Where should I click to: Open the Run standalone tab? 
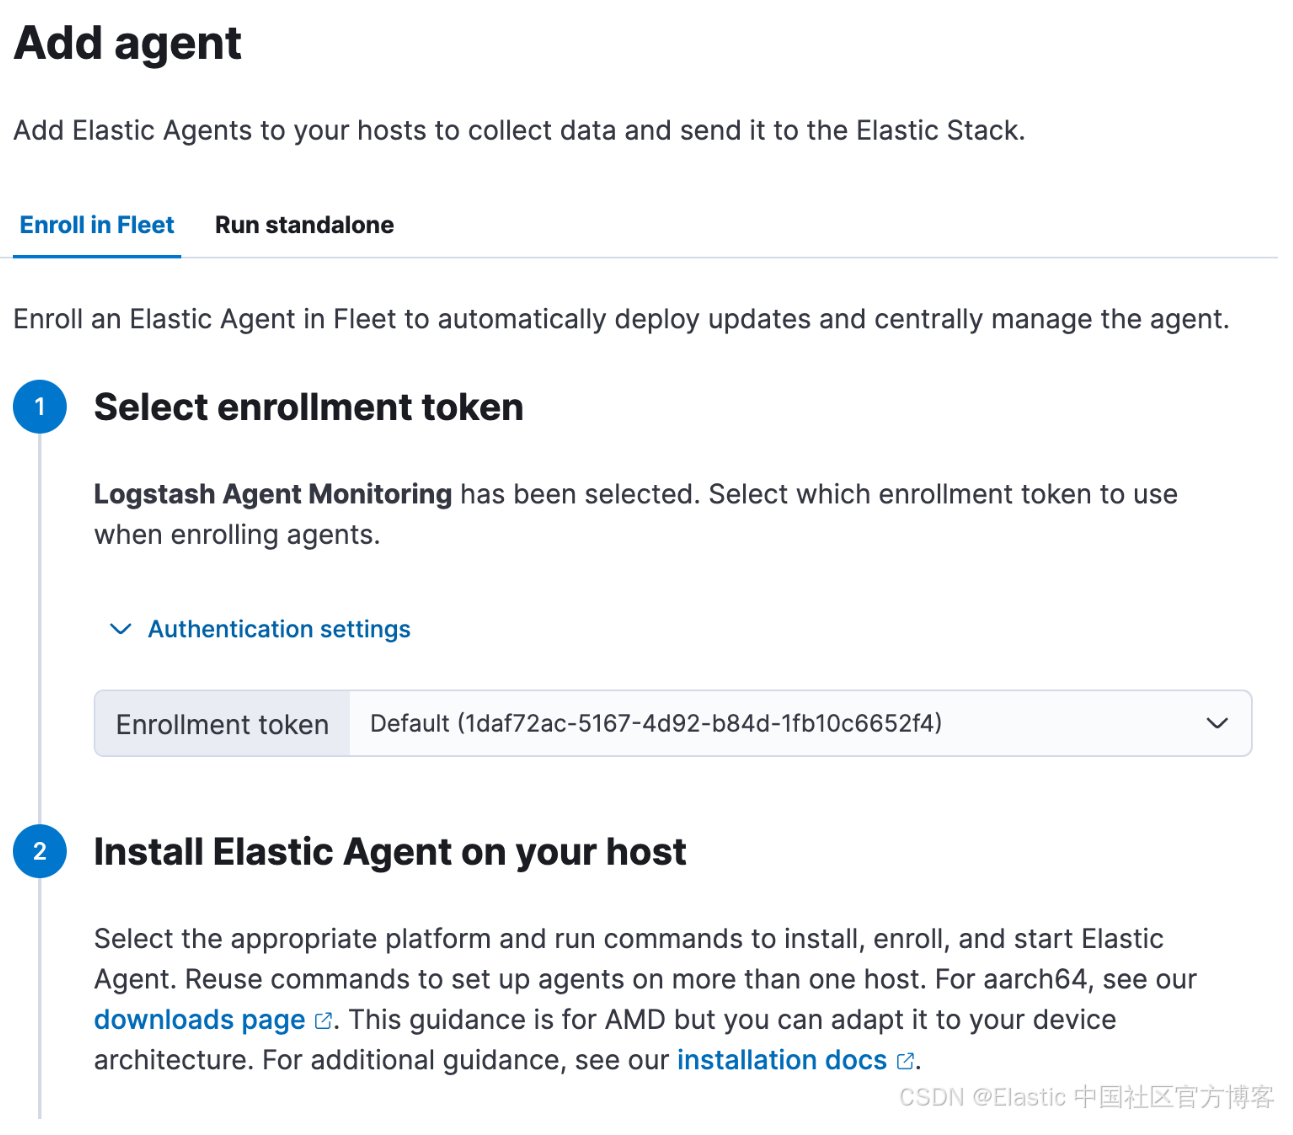[x=304, y=225]
